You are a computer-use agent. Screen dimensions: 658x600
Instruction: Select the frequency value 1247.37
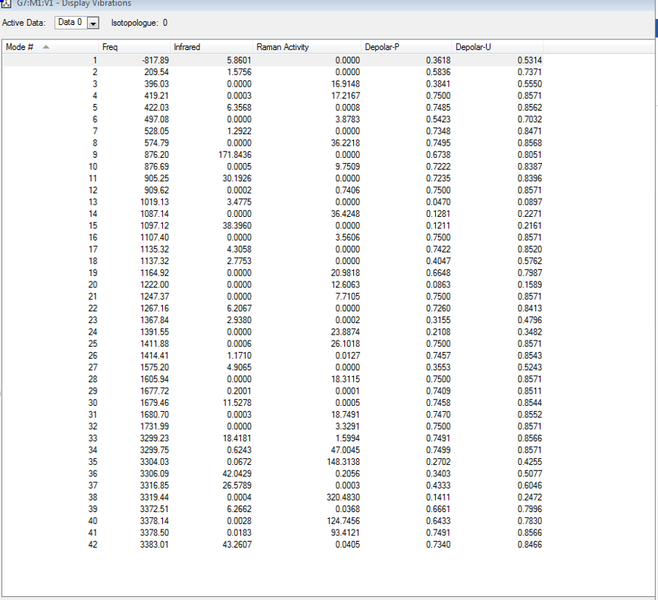pyautogui.click(x=154, y=296)
